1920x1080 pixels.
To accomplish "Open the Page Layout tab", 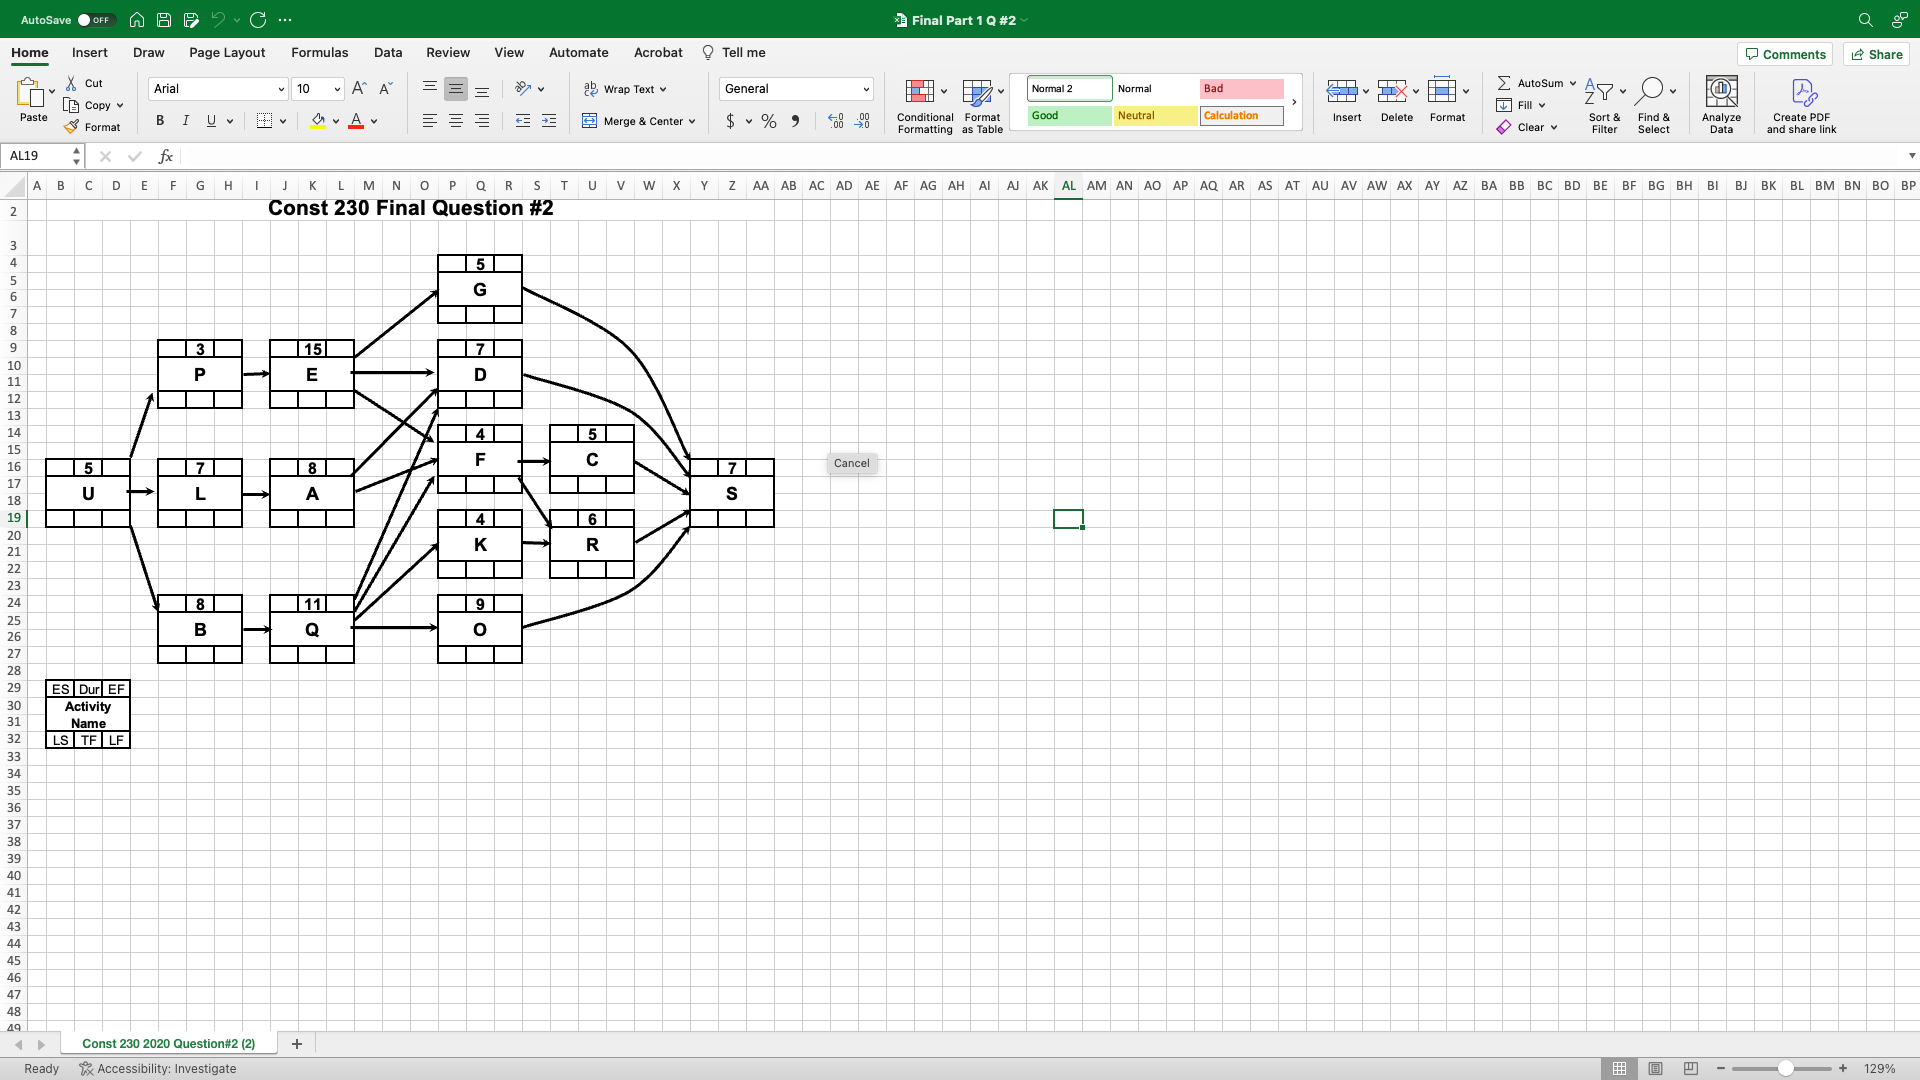I will (227, 53).
